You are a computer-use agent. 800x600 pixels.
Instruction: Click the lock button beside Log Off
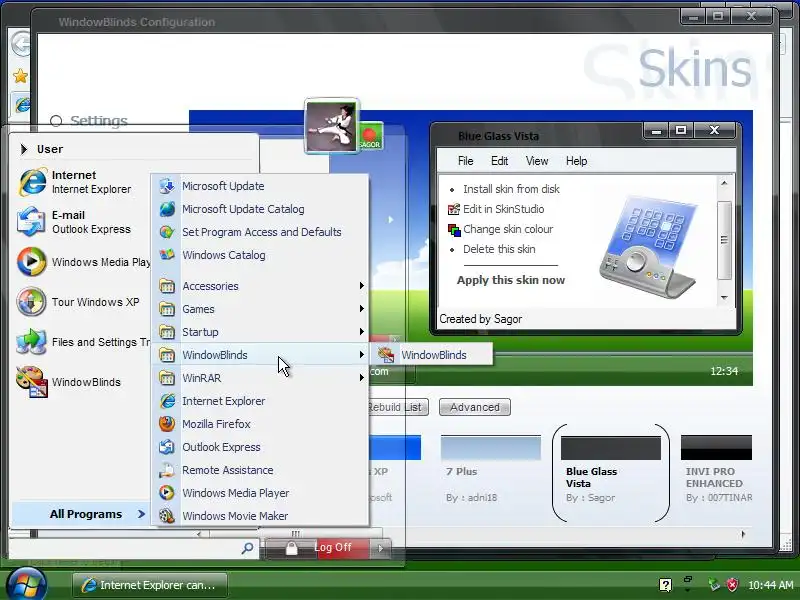[x=291, y=548]
